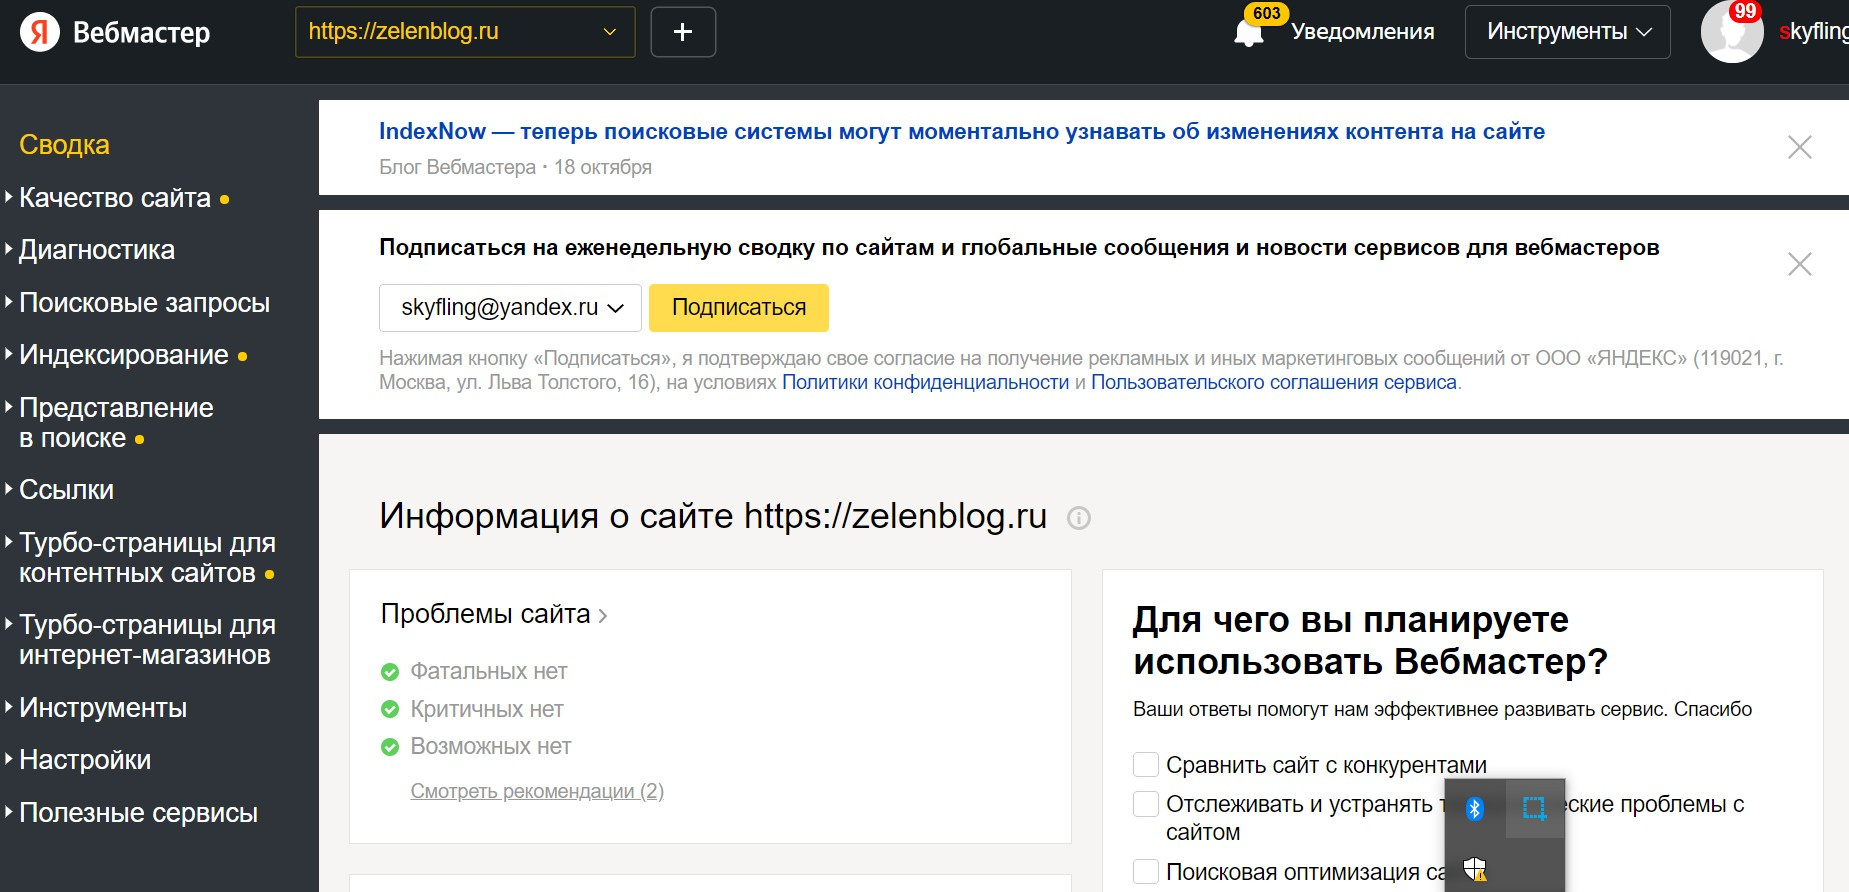Check 'Сравнить сайт с конкурентами' option
This screenshot has width=1849, height=892.
[1146, 765]
